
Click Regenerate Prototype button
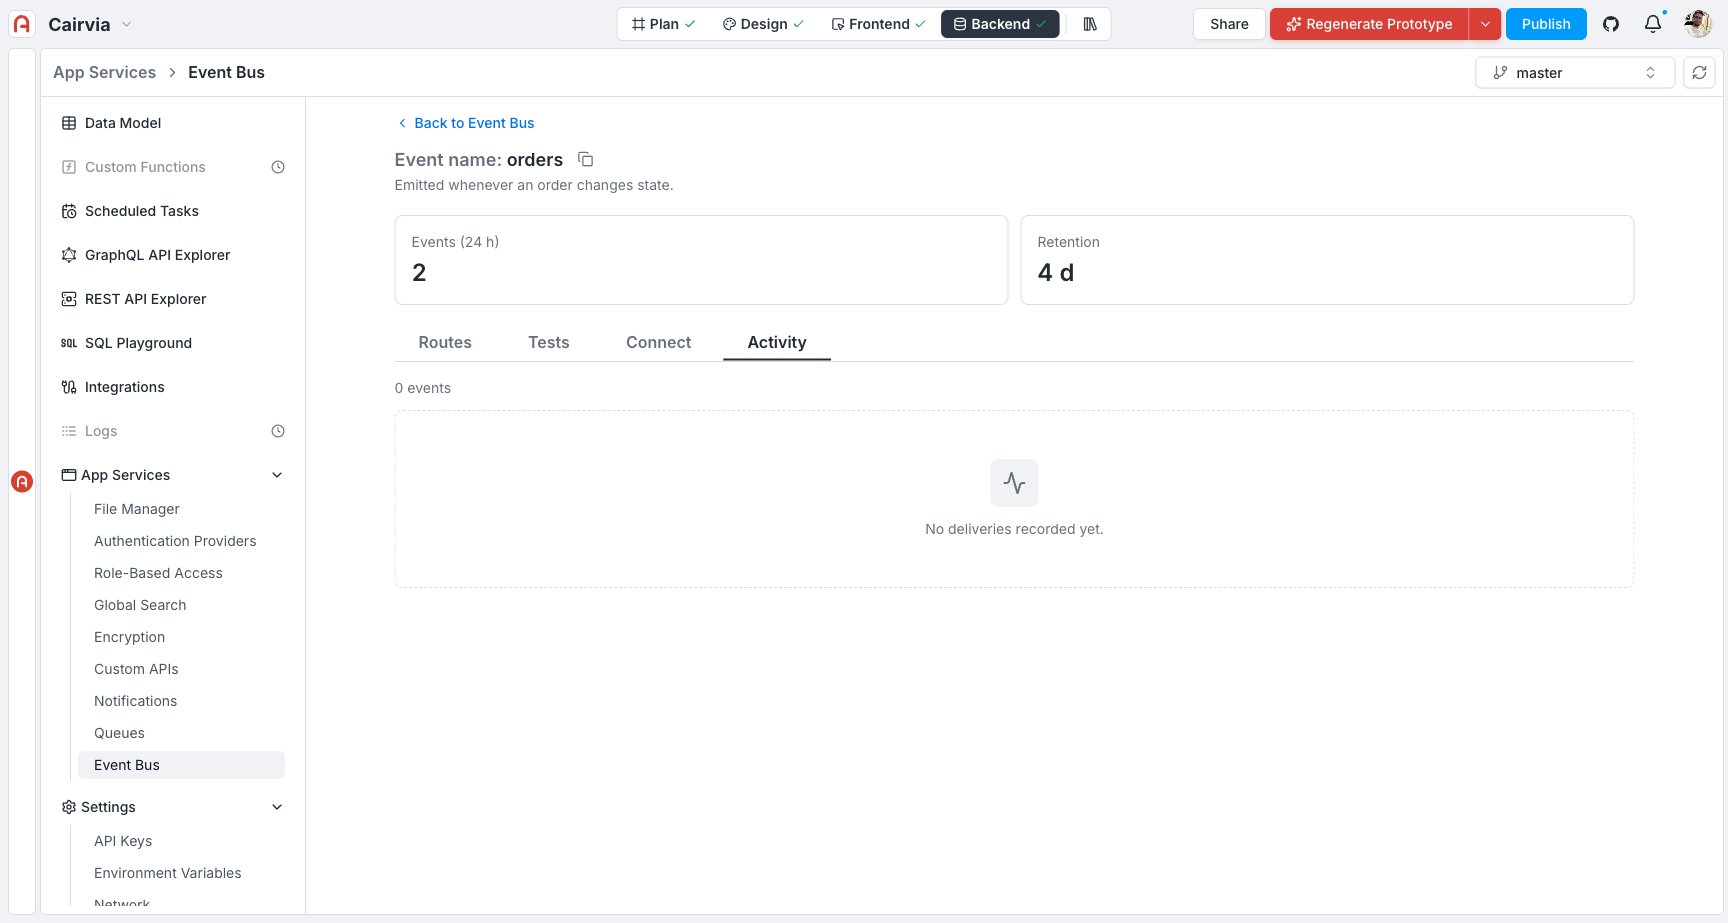coord(1369,24)
